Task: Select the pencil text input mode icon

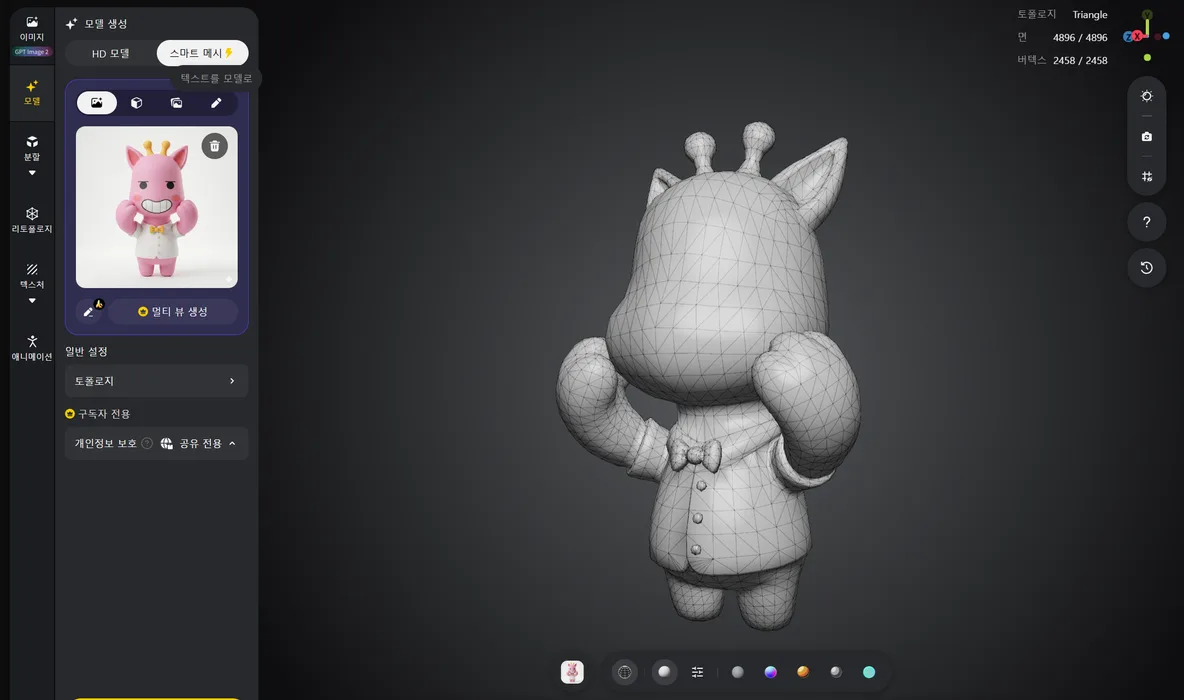Action: click(216, 103)
